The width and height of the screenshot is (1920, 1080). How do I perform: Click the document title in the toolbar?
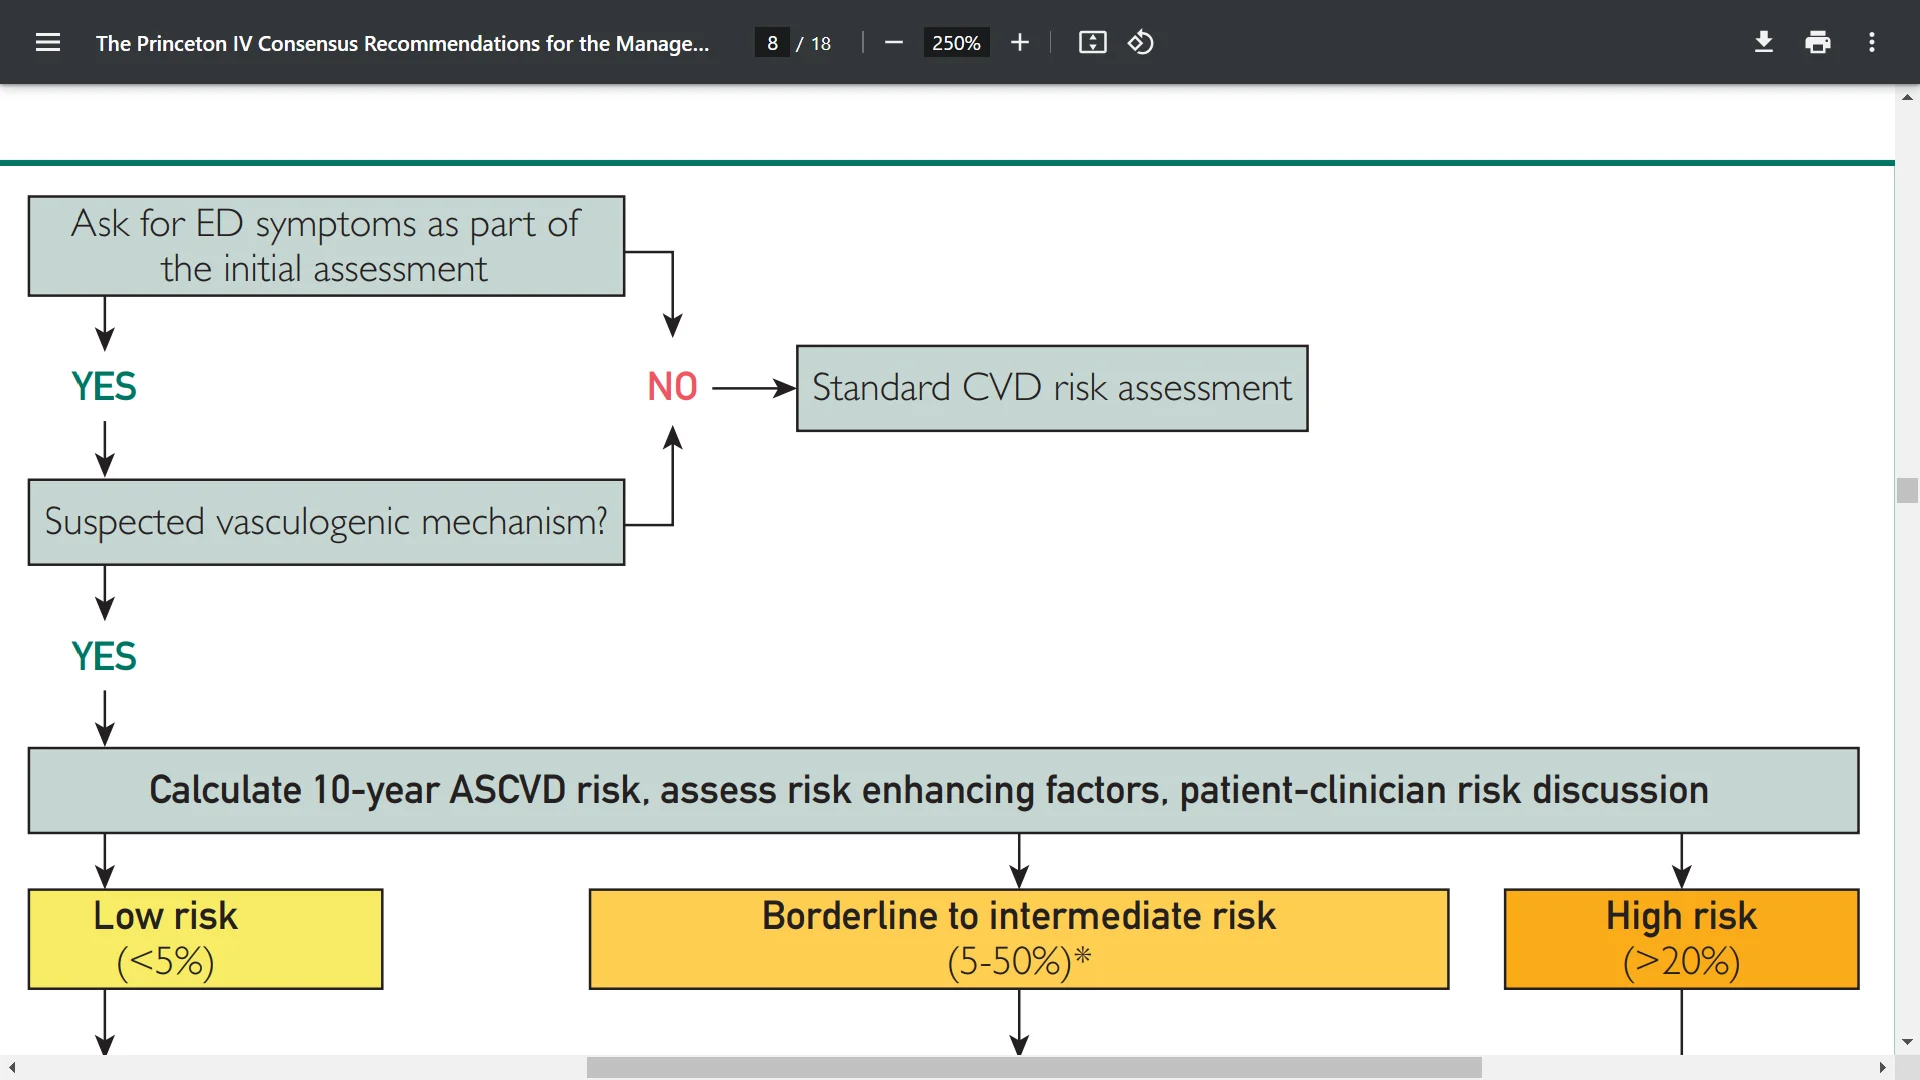[x=402, y=43]
